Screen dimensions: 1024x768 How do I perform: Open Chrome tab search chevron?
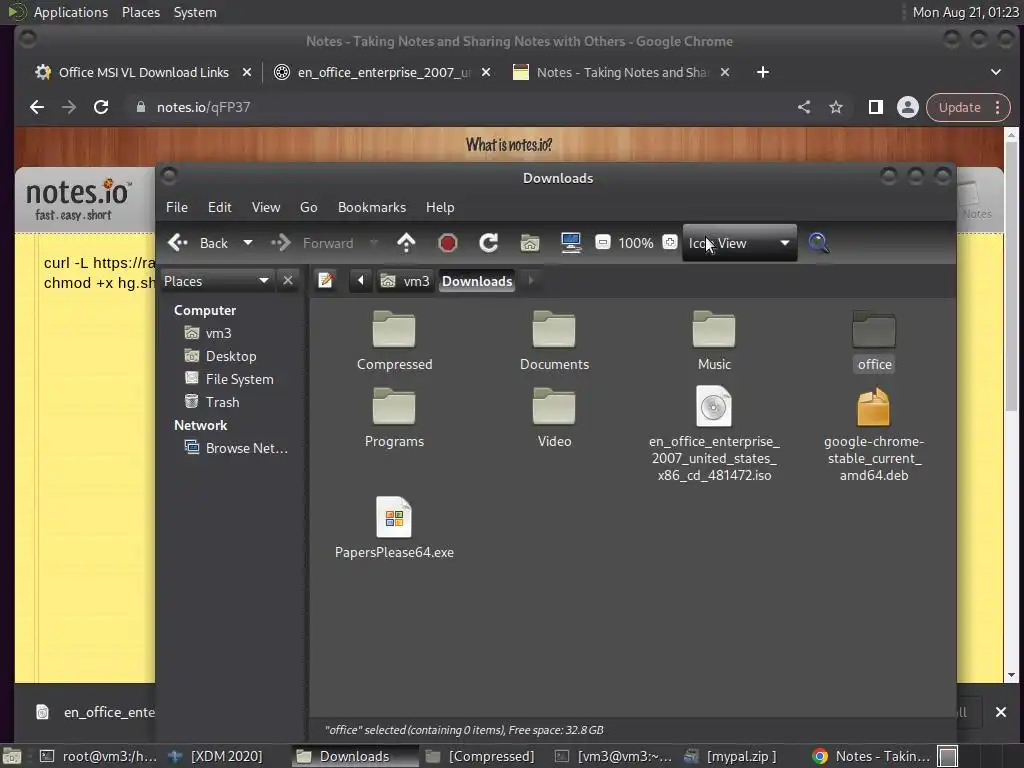coord(996,72)
